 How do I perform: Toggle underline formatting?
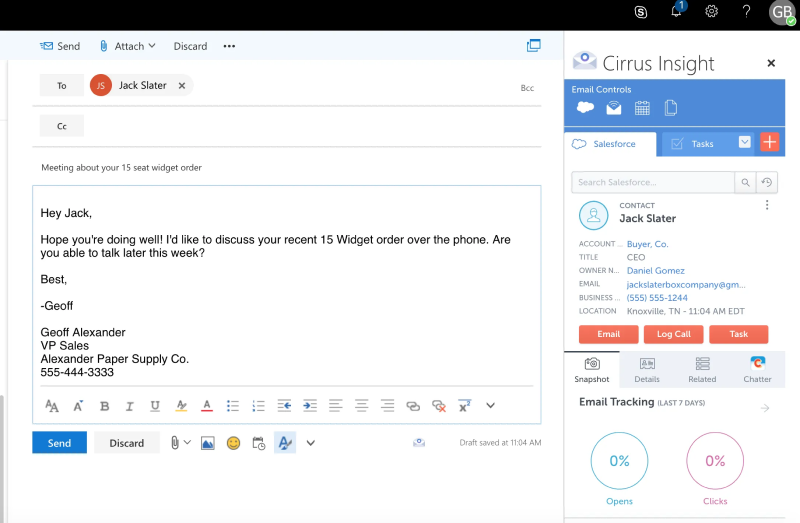point(155,406)
